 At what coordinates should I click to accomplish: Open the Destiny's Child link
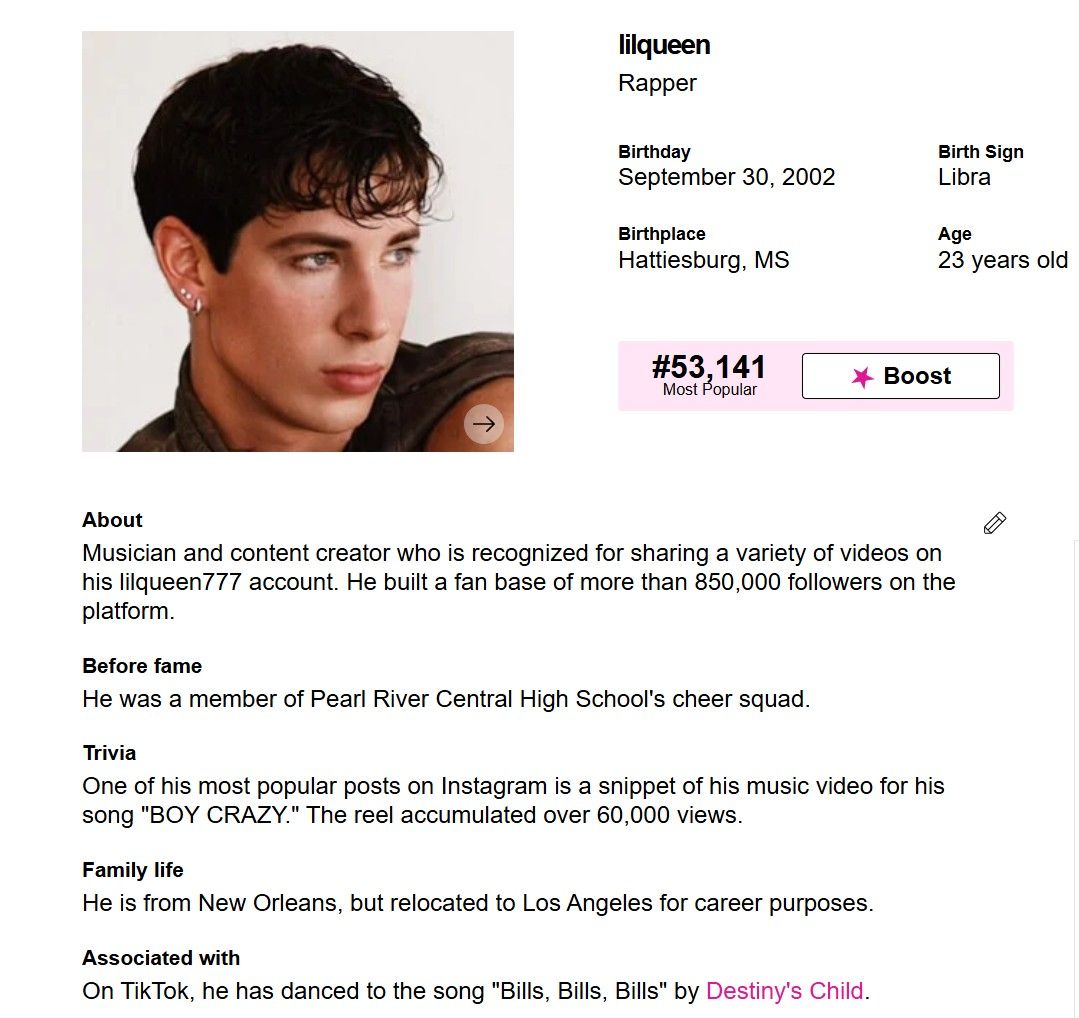[x=784, y=991]
